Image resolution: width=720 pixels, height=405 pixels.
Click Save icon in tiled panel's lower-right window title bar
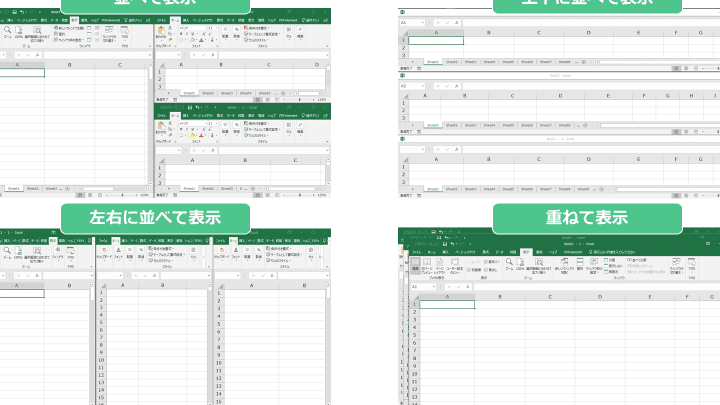click(x=190, y=107)
